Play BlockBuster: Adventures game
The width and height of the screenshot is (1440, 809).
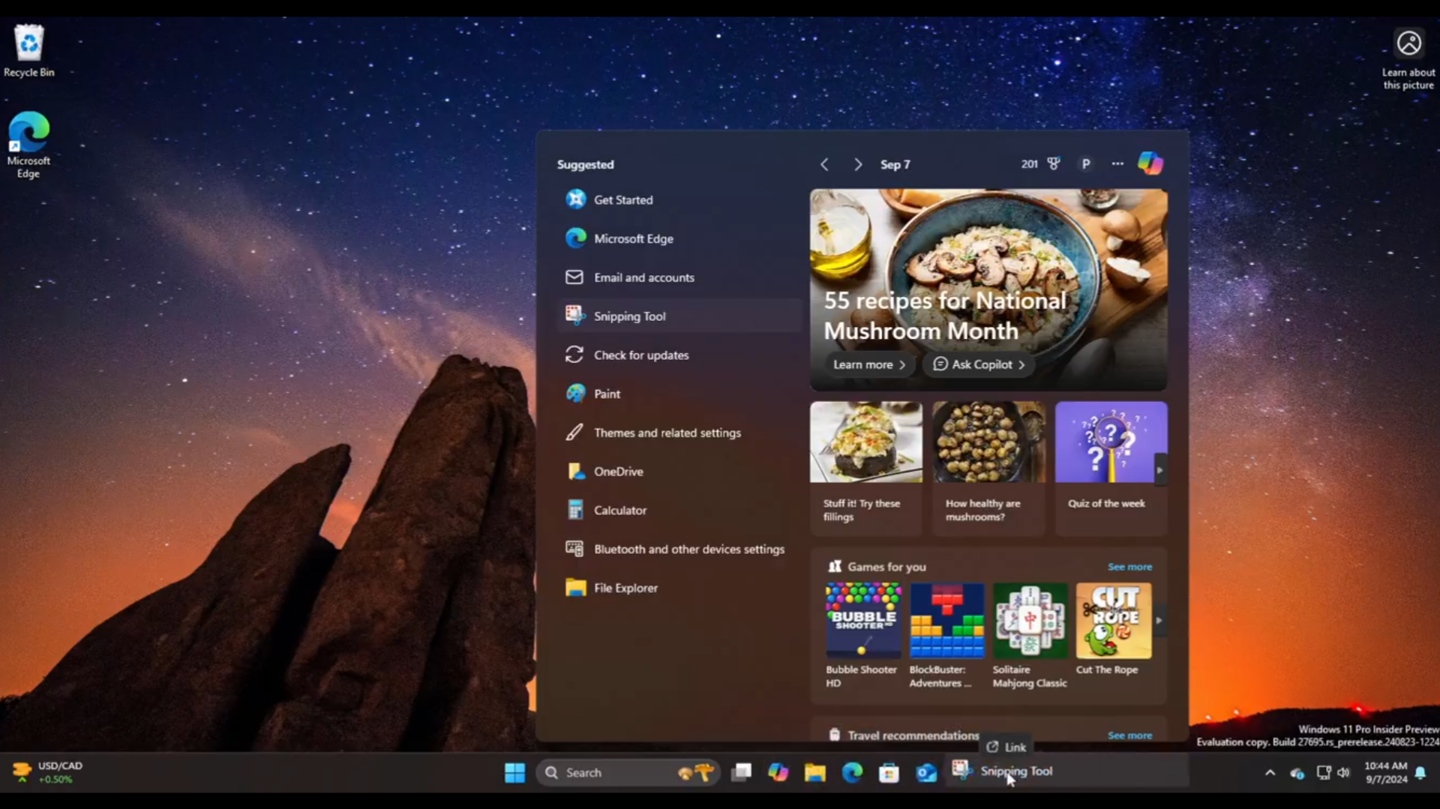[946, 636]
